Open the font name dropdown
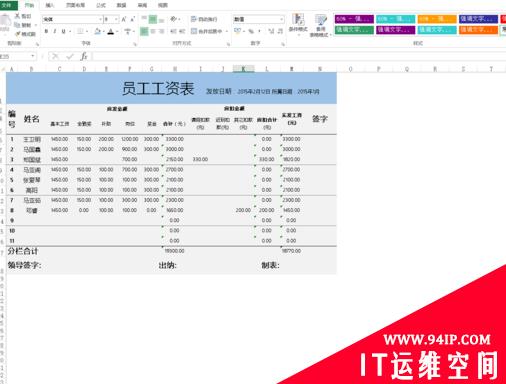The width and height of the screenshot is (506, 384). pyautogui.click(x=100, y=19)
